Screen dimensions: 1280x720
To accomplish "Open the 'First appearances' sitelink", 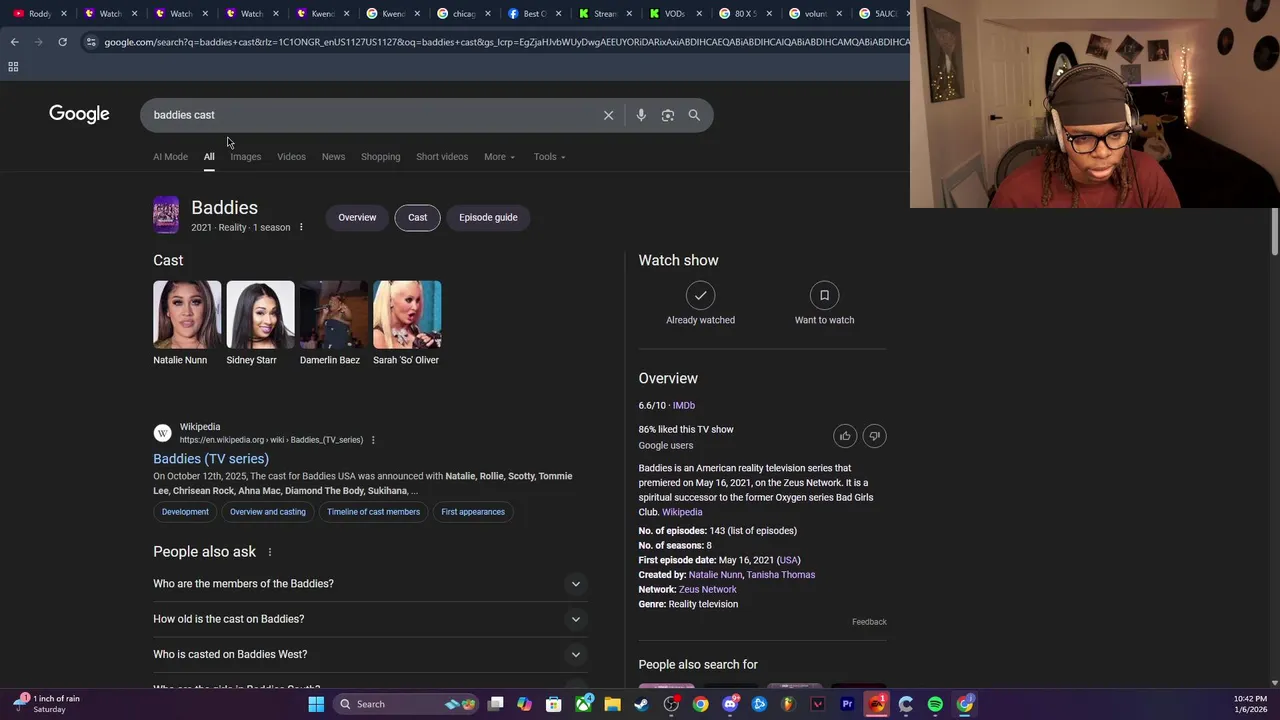I will click(x=473, y=512).
